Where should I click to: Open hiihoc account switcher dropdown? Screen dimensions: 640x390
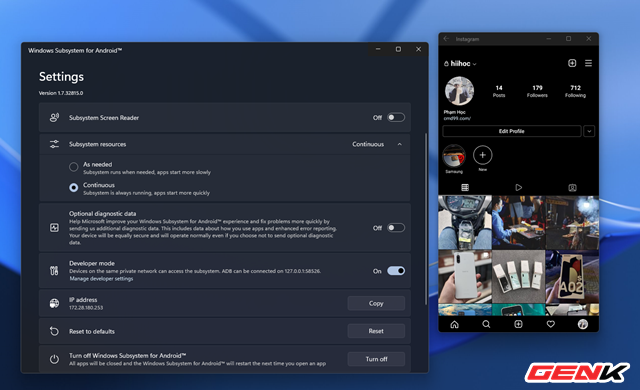[460, 64]
